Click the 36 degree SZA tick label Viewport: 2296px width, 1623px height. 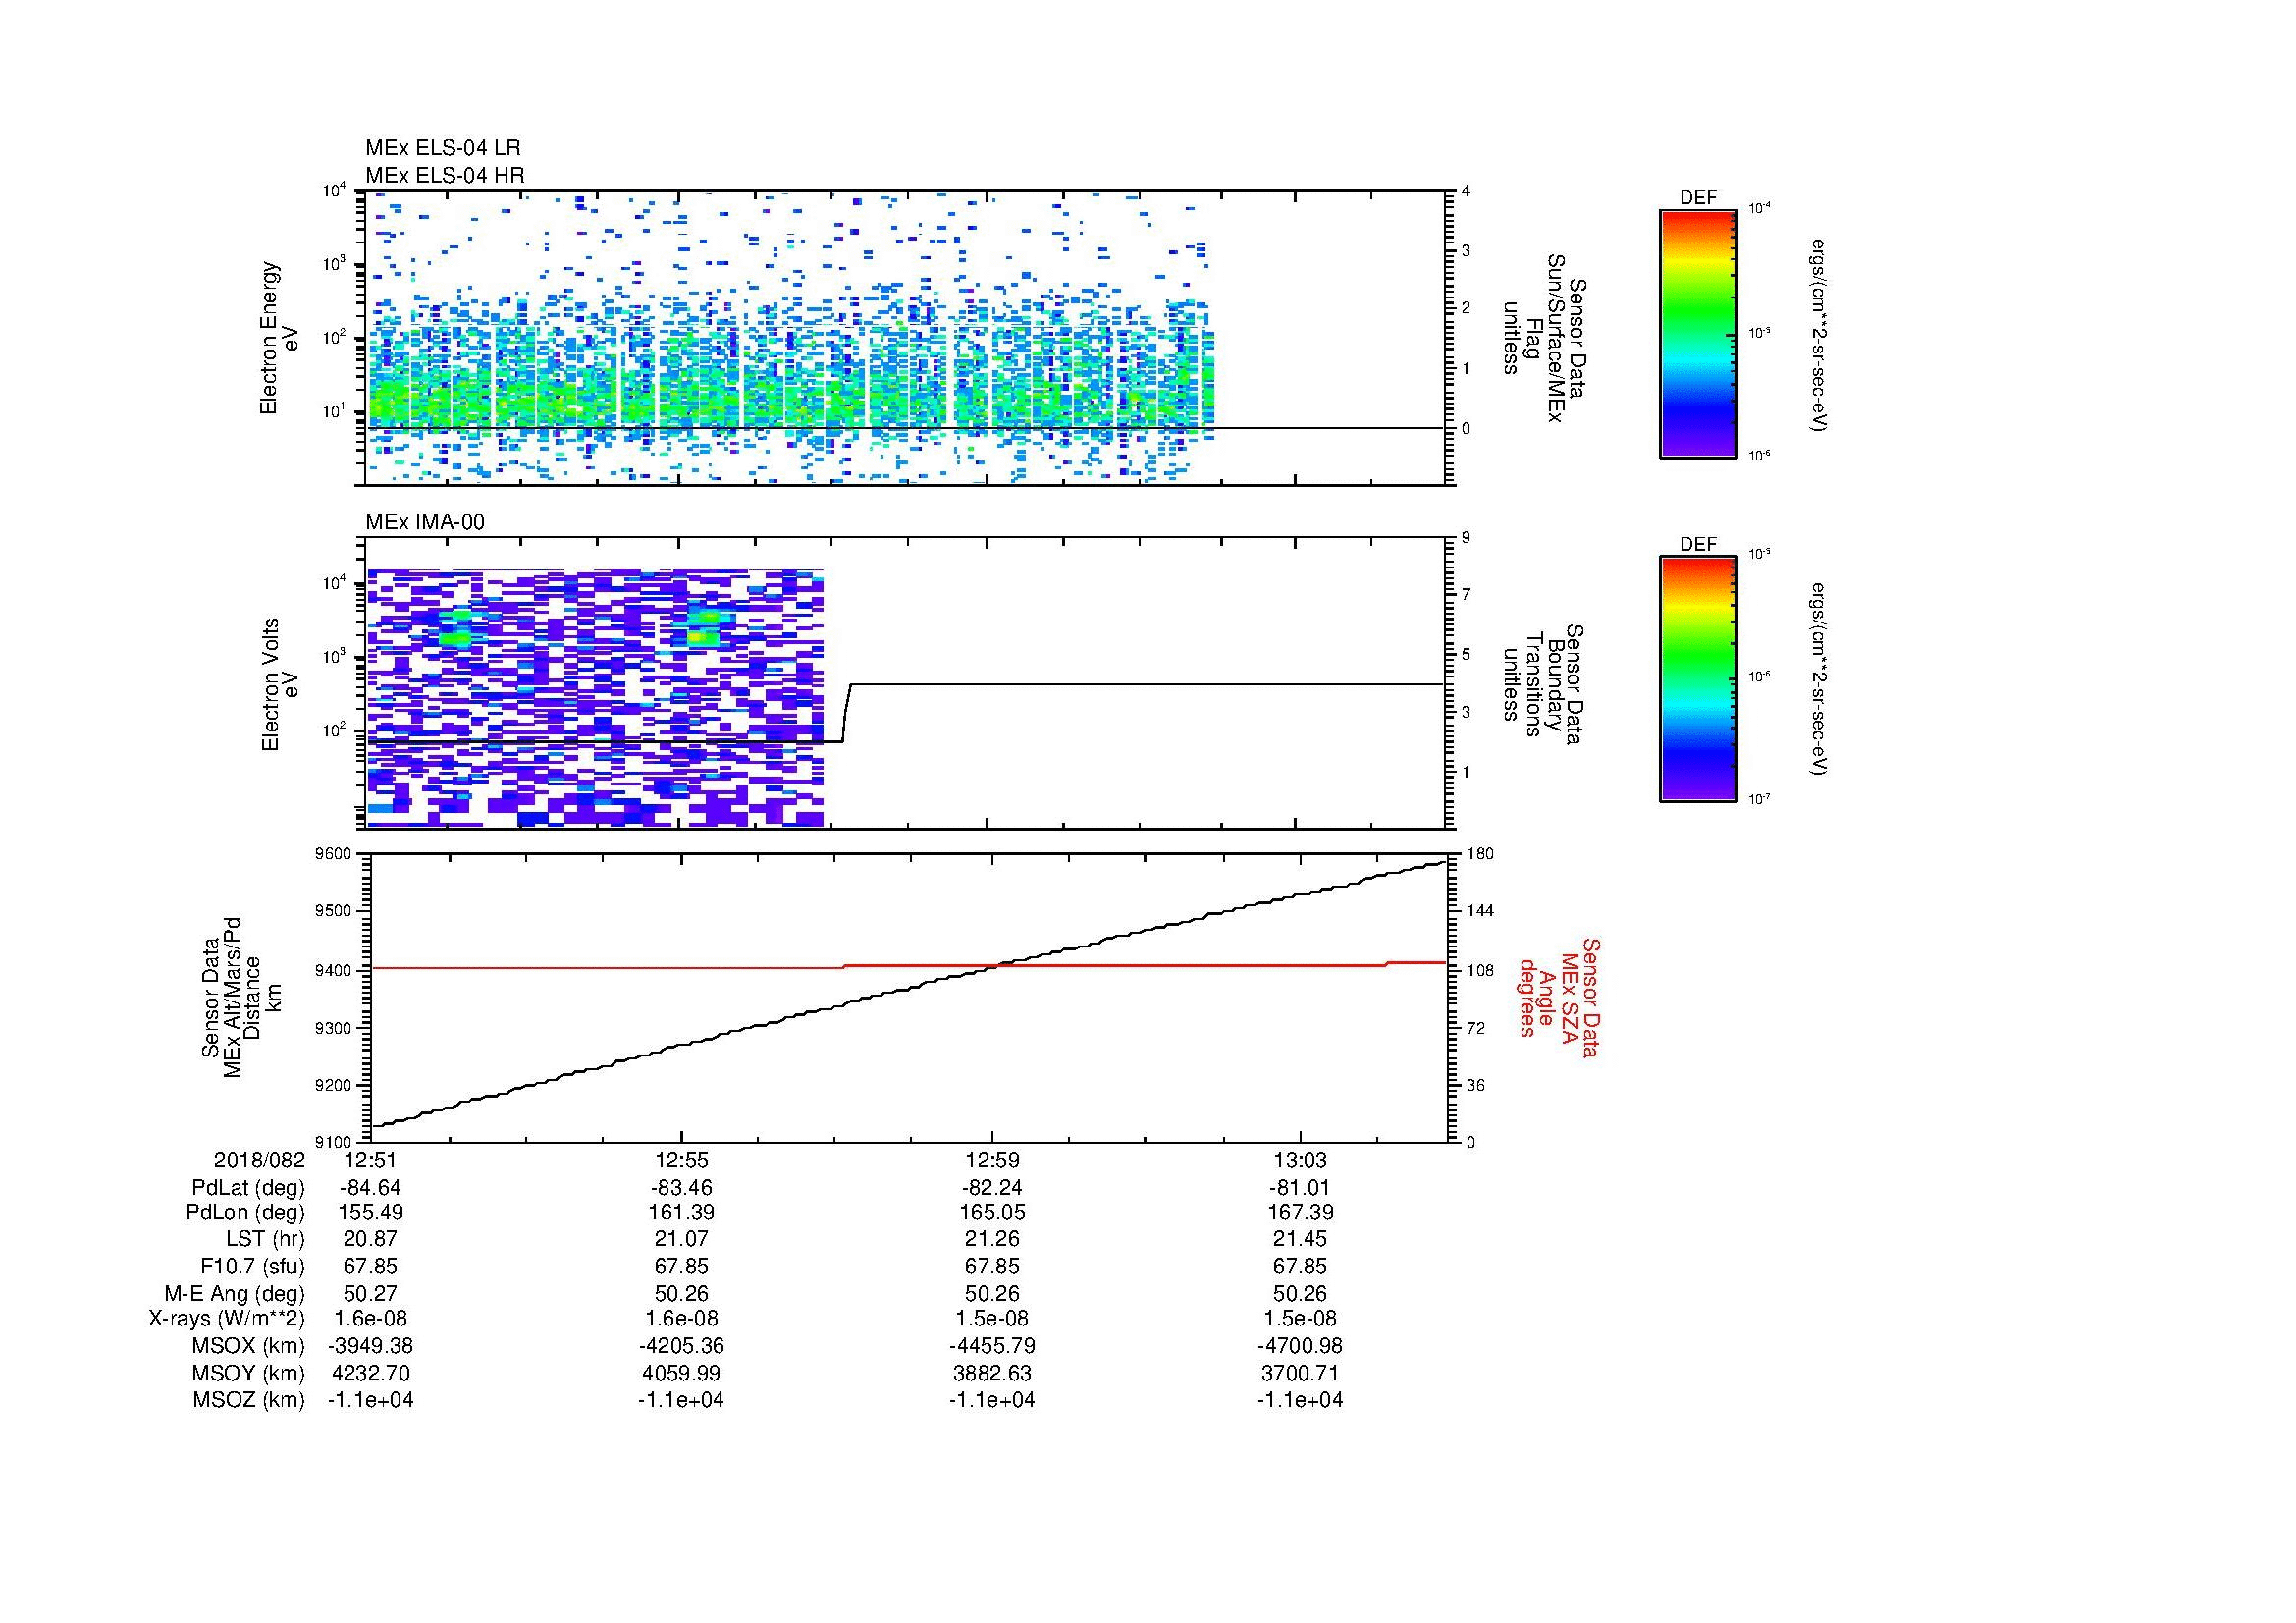1475,1085
